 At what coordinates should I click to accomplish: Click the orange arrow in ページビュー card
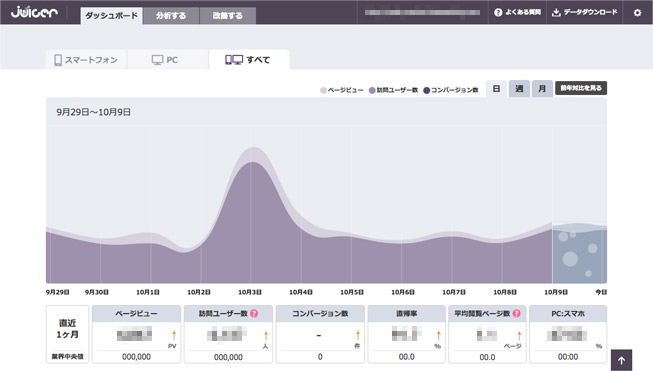tap(174, 334)
